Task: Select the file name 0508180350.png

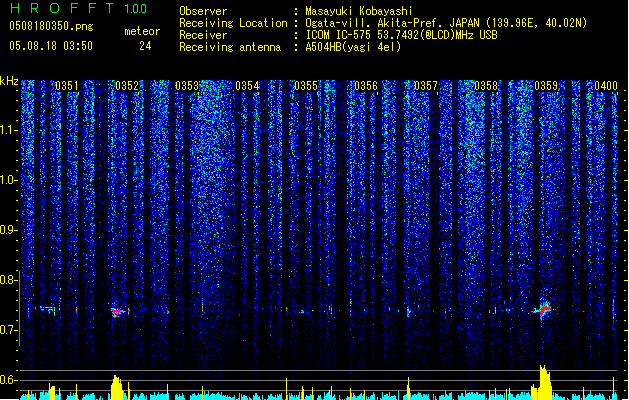Action: (x=51, y=26)
